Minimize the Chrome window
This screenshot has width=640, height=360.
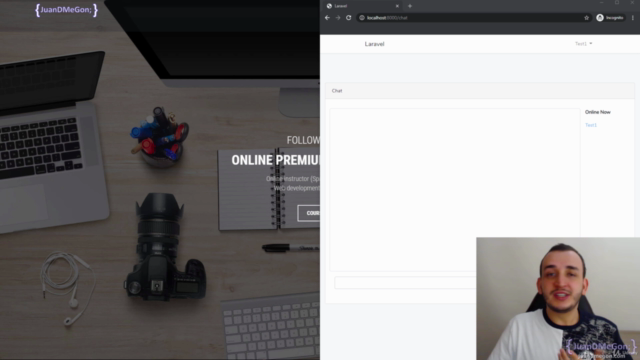601,3
